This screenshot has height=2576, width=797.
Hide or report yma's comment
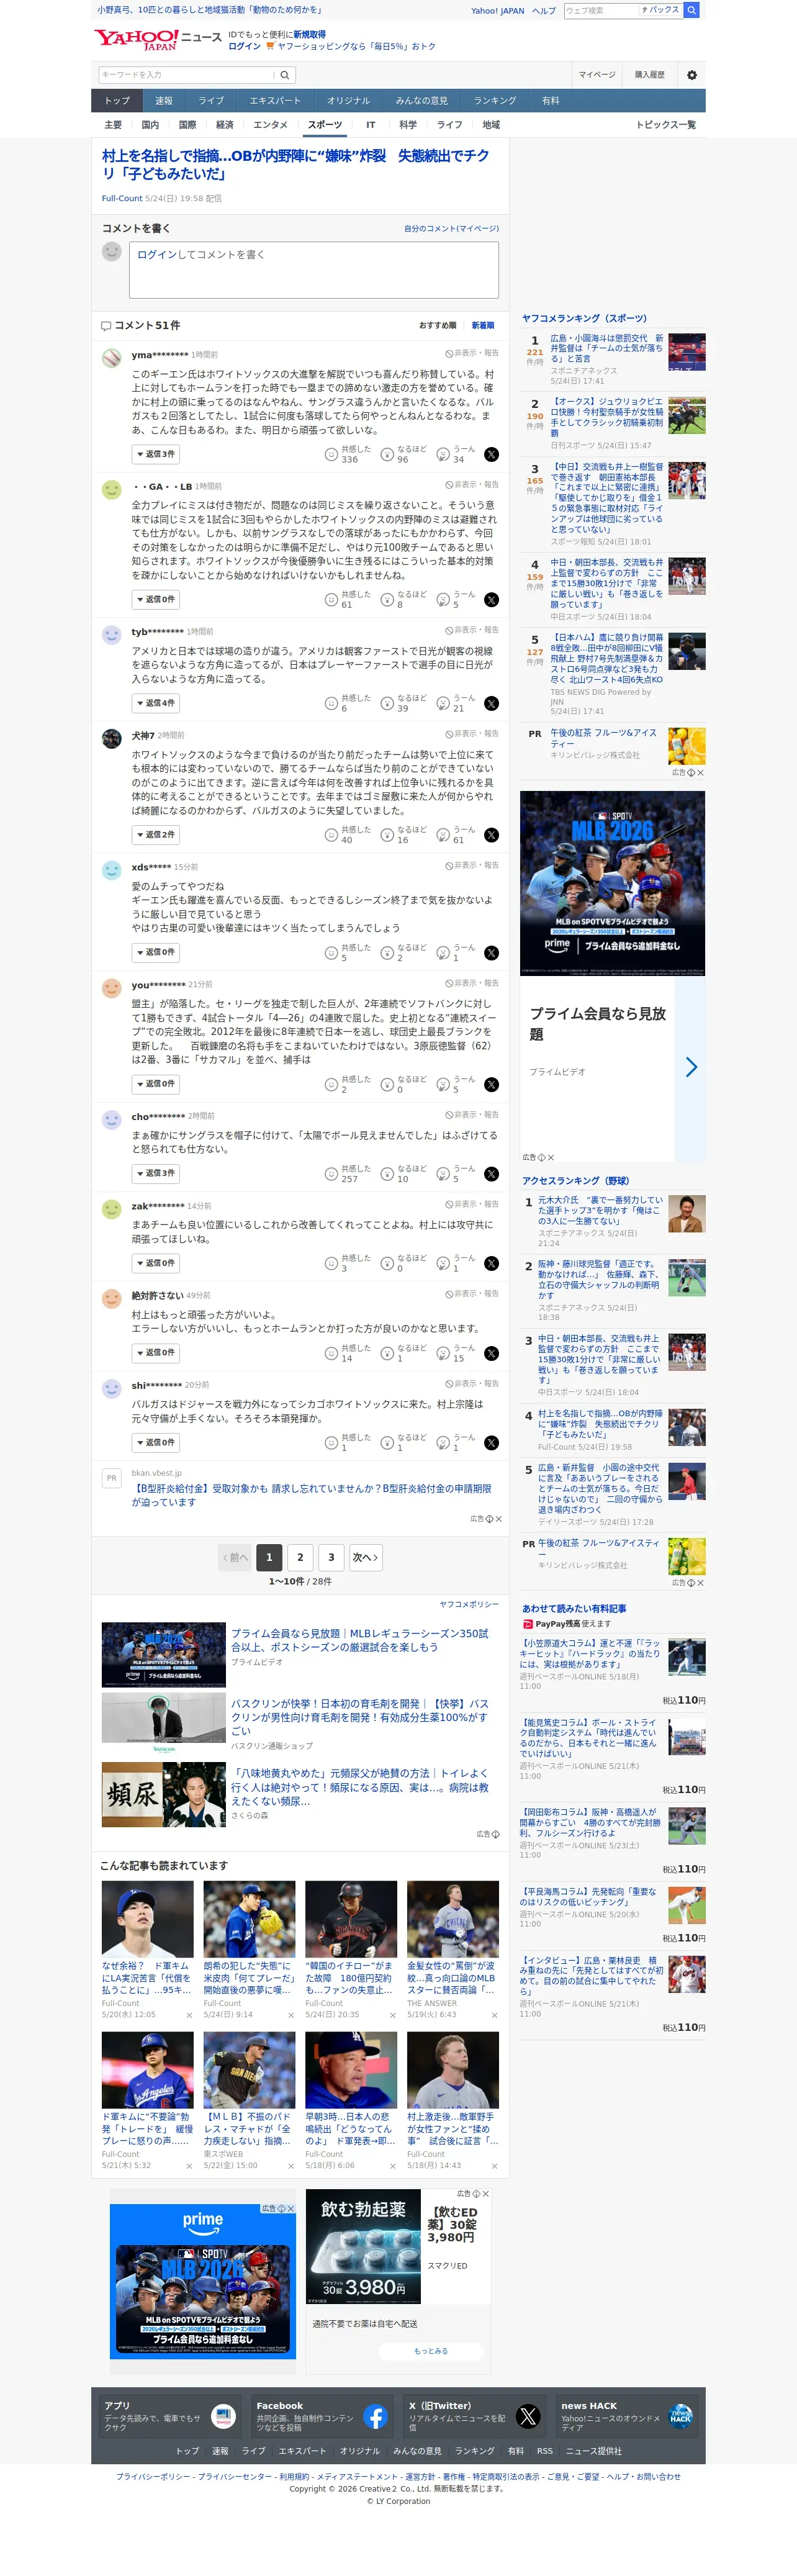pos(472,354)
